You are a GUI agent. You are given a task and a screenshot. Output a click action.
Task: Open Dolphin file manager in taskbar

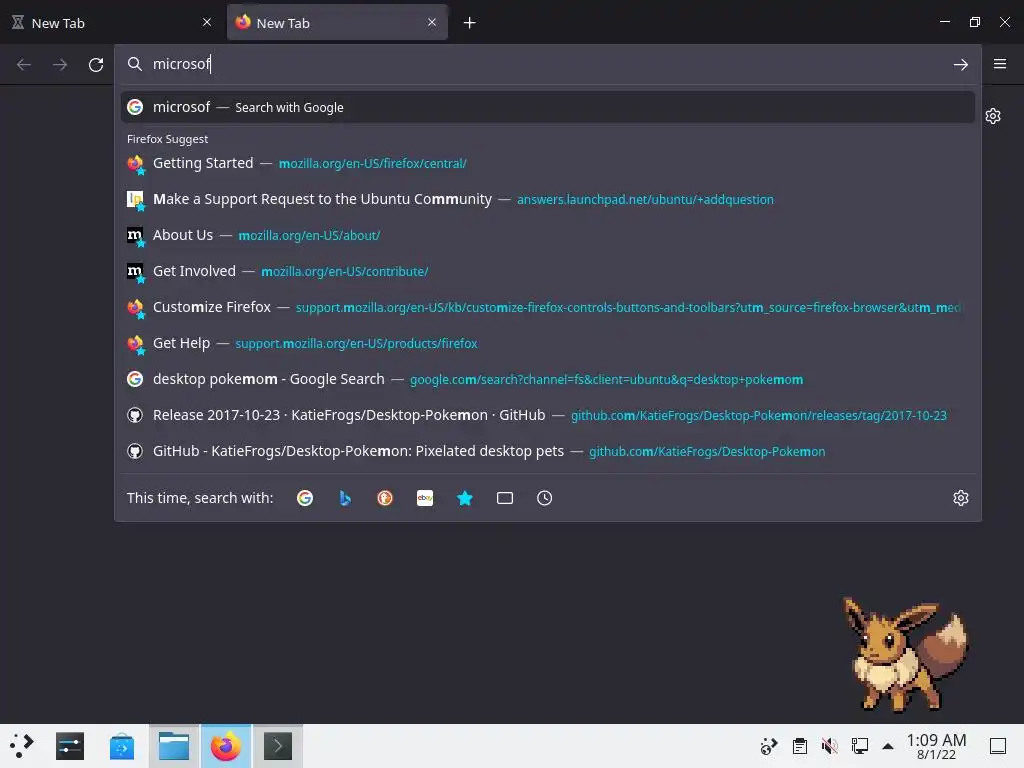tap(174, 746)
